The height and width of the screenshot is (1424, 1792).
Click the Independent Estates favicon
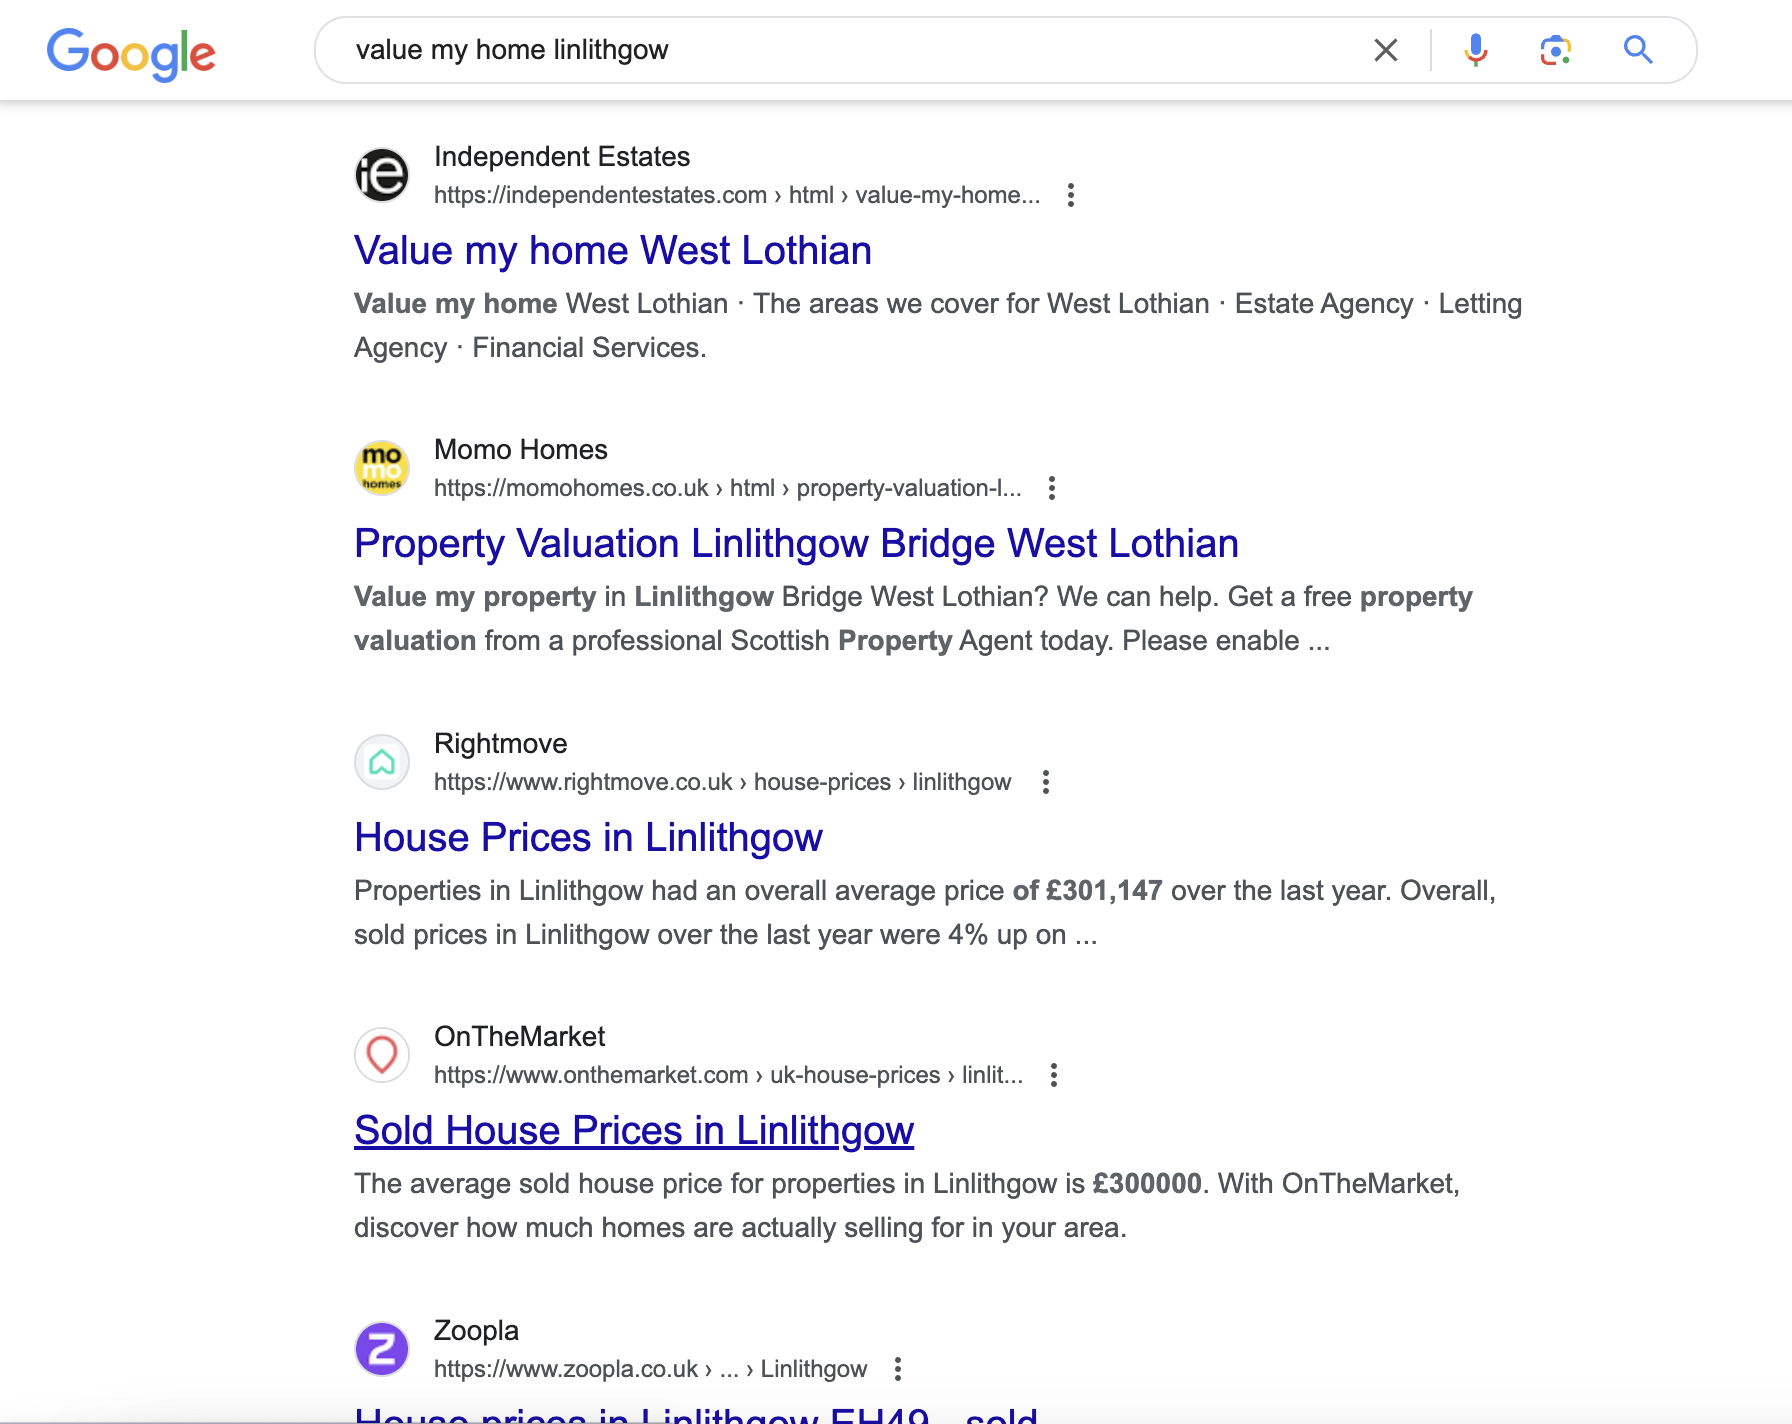point(382,175)
